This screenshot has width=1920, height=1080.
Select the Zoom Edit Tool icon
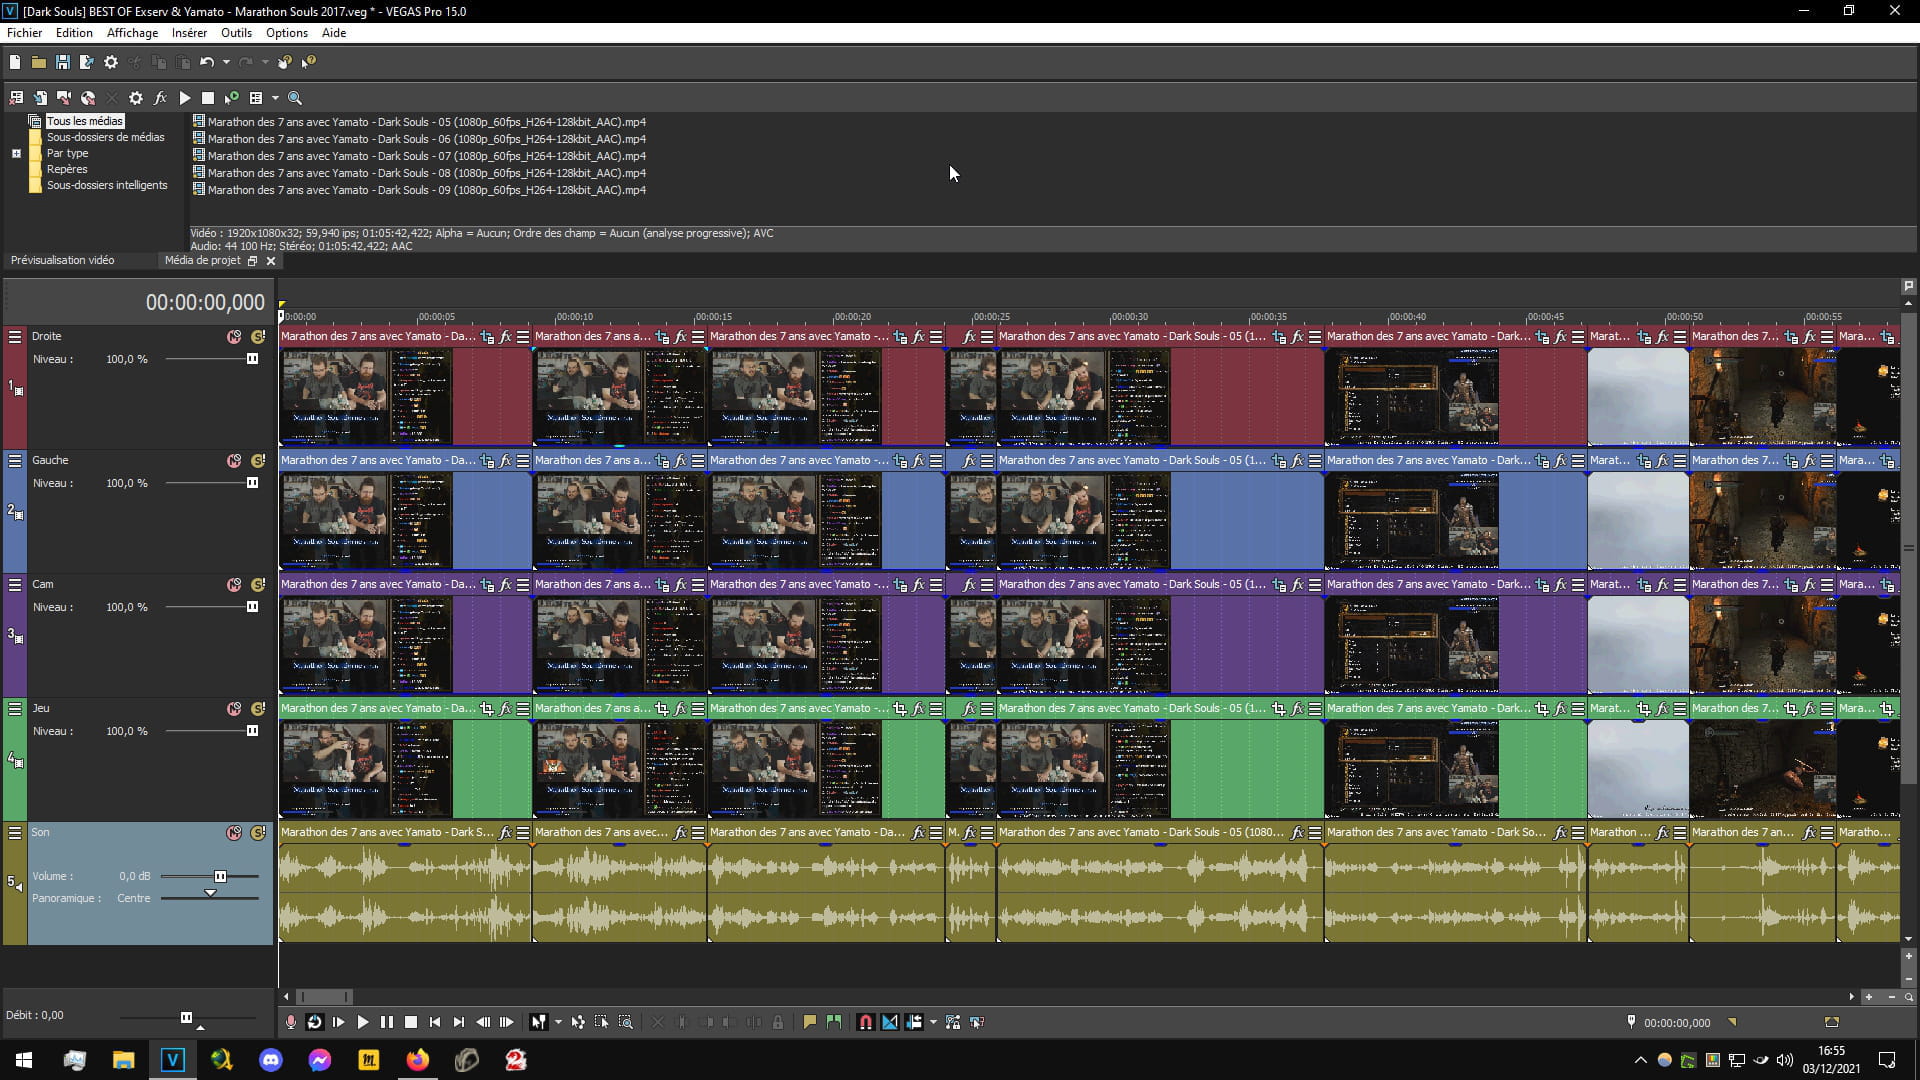pos(626,1022)
